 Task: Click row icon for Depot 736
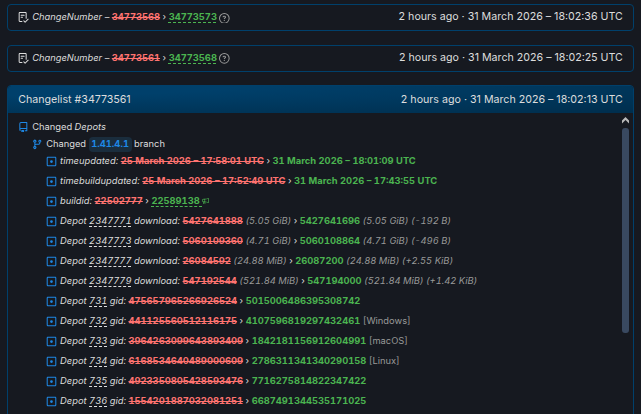coord(51,402)
